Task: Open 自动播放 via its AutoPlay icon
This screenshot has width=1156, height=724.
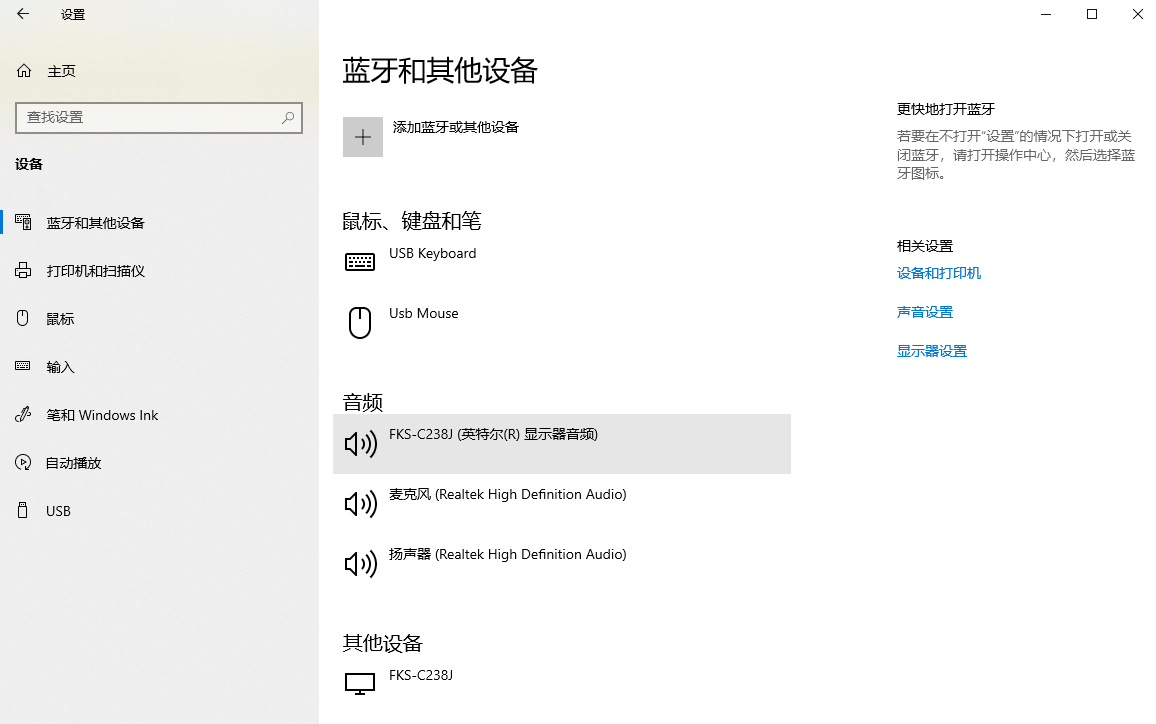Action: pyautogui.click(x=22, y=462)
